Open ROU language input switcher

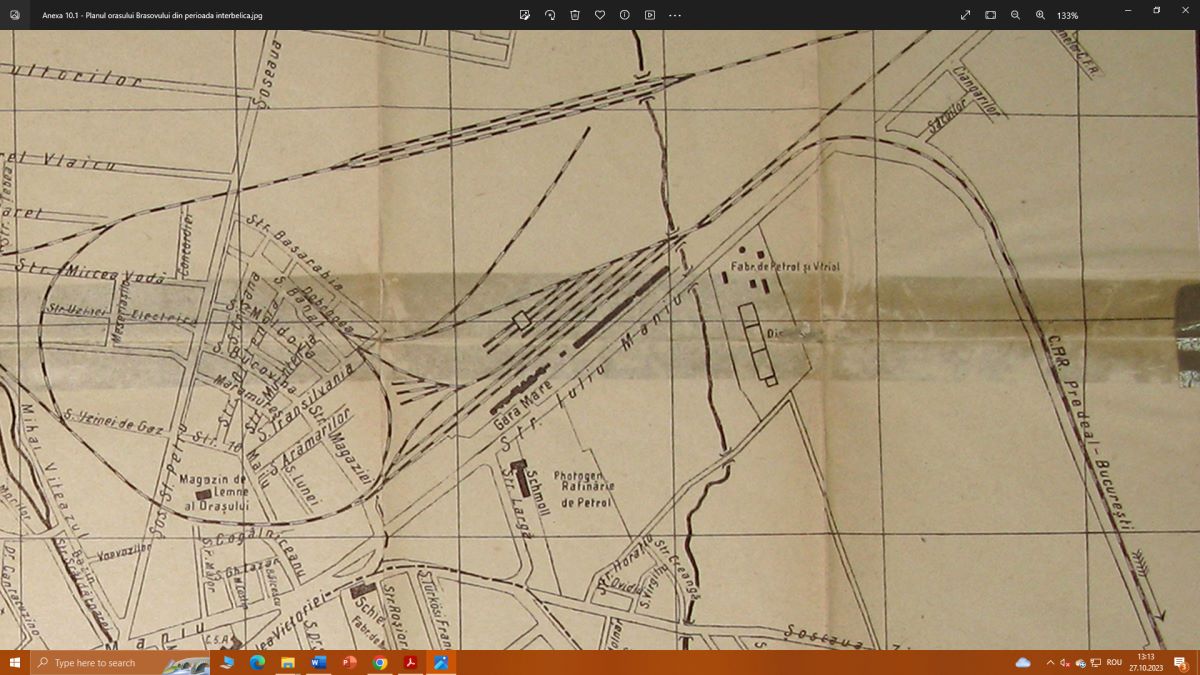click(x=1113, y=663)
